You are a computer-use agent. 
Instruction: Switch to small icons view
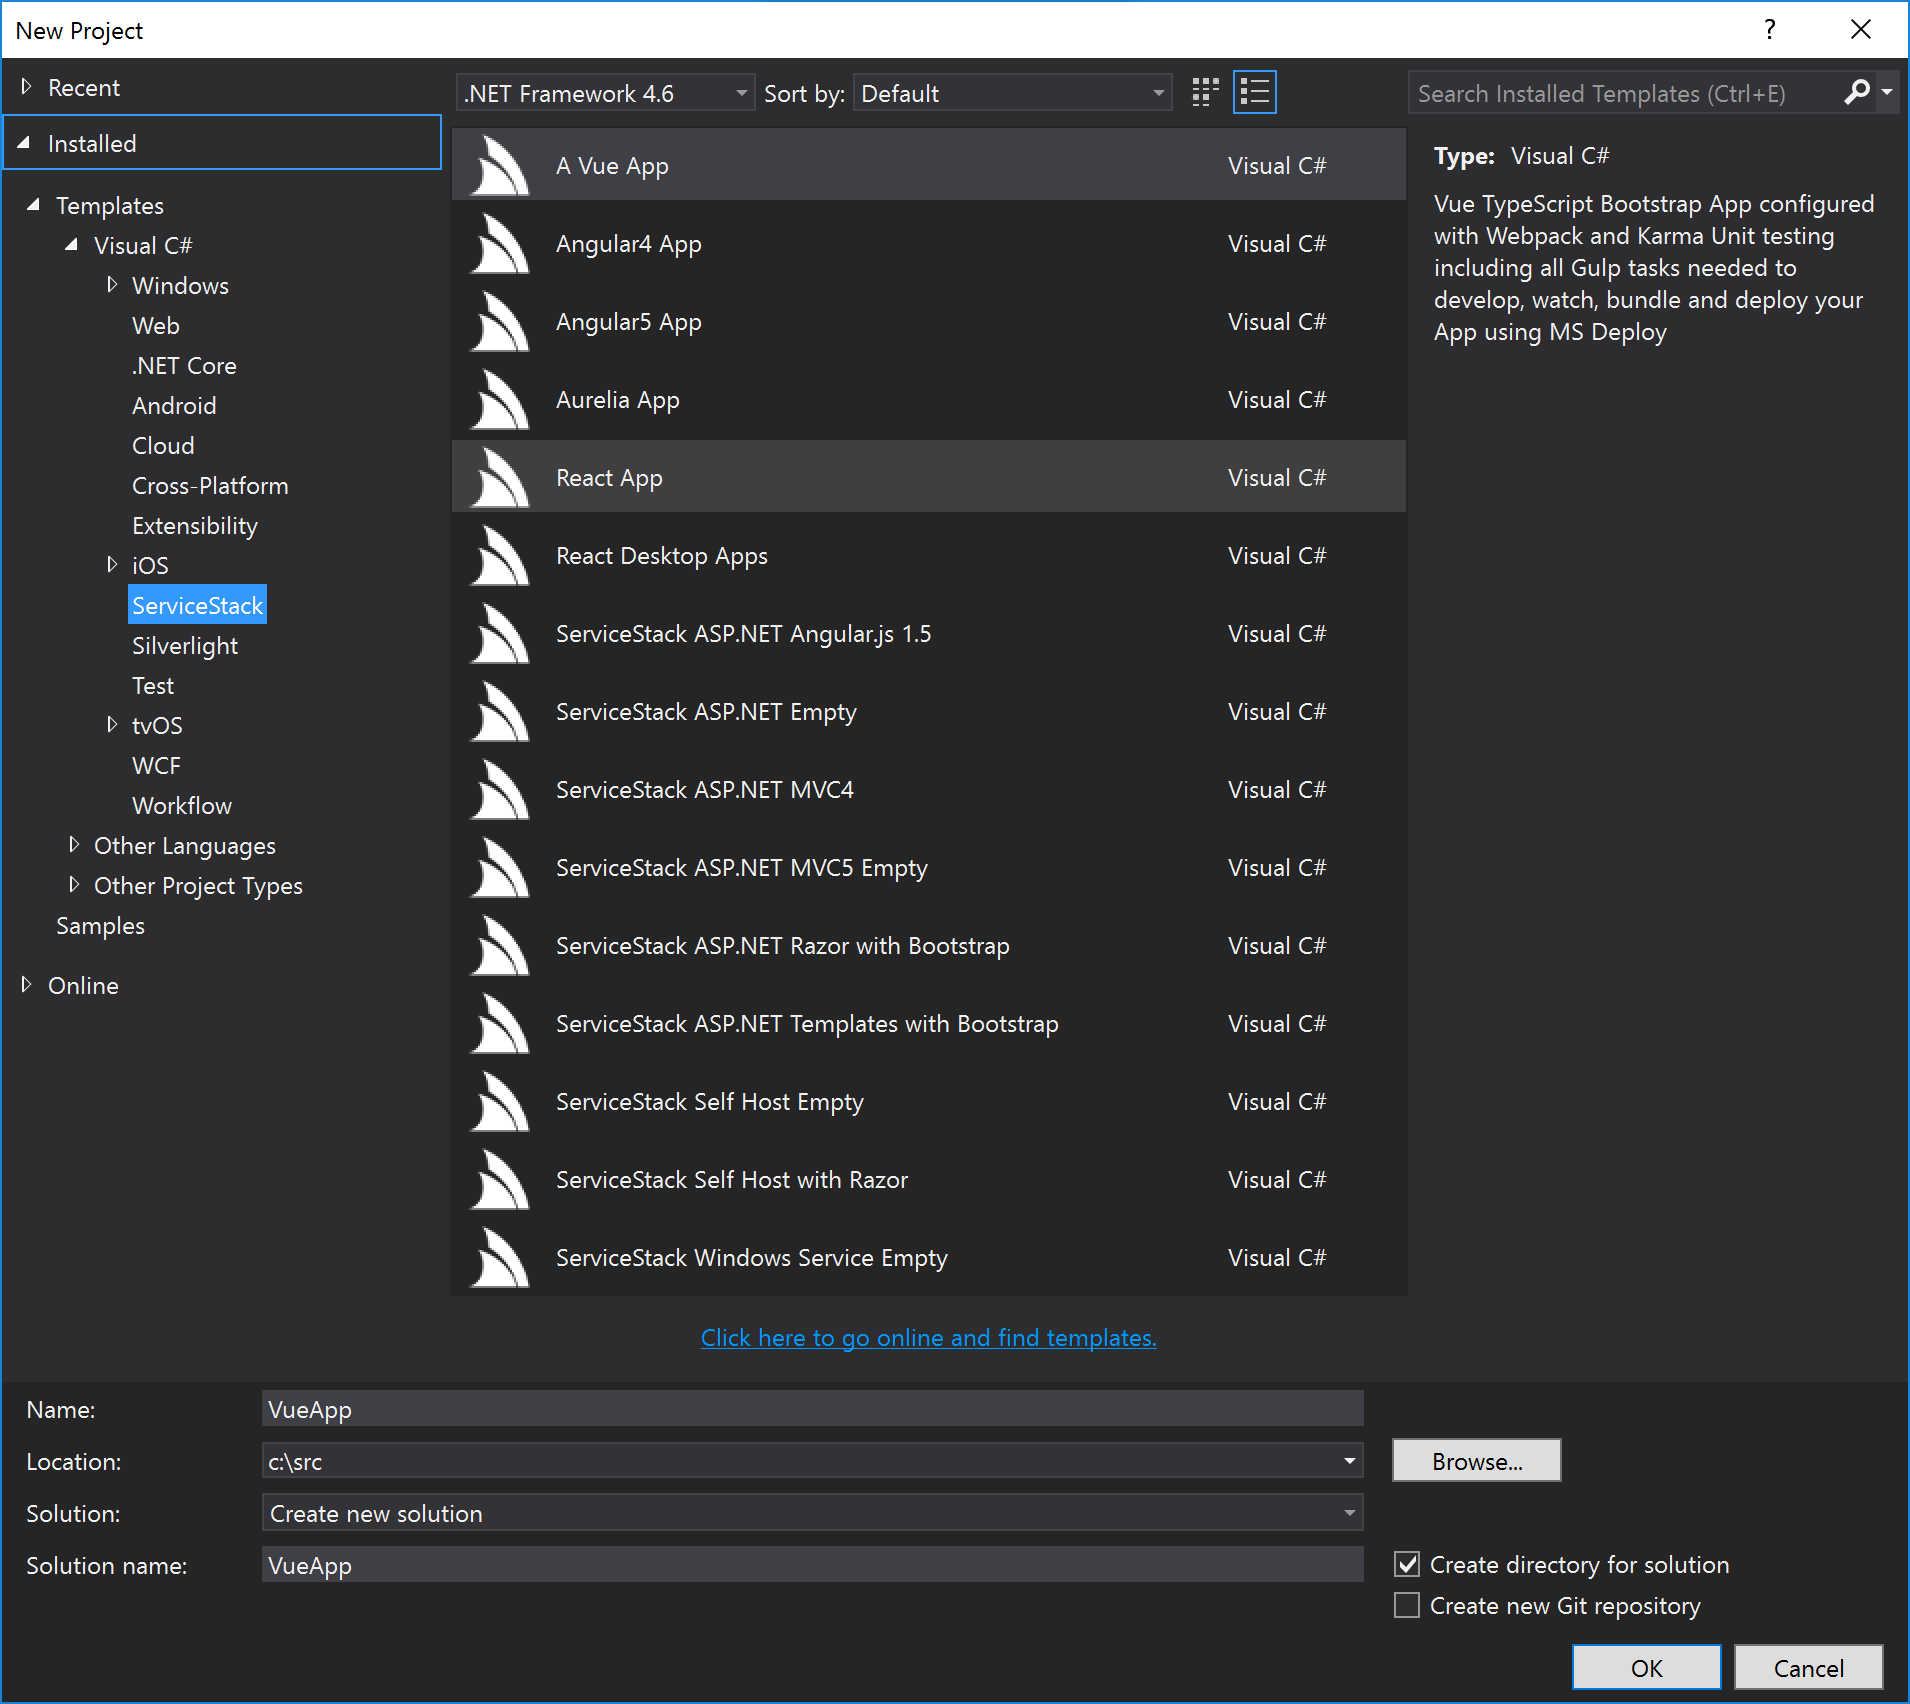pyautogui.click(x=1204, y=91)
